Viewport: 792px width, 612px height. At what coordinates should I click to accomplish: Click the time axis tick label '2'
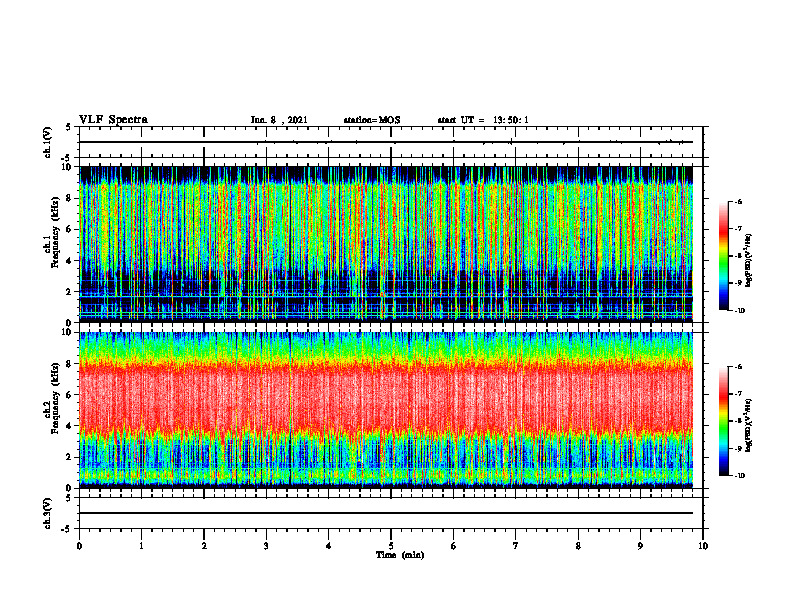204,546
